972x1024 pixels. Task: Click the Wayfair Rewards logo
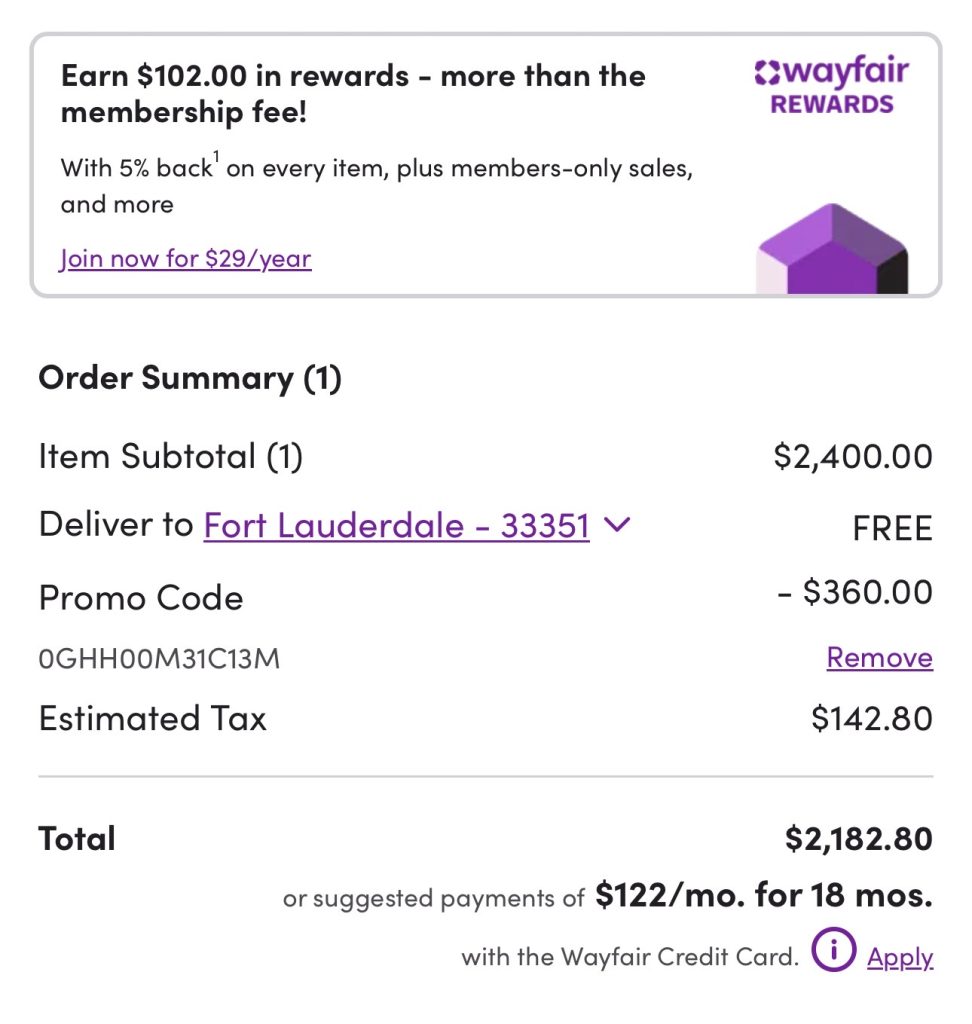pyautogui.click(x=831, y=87)
